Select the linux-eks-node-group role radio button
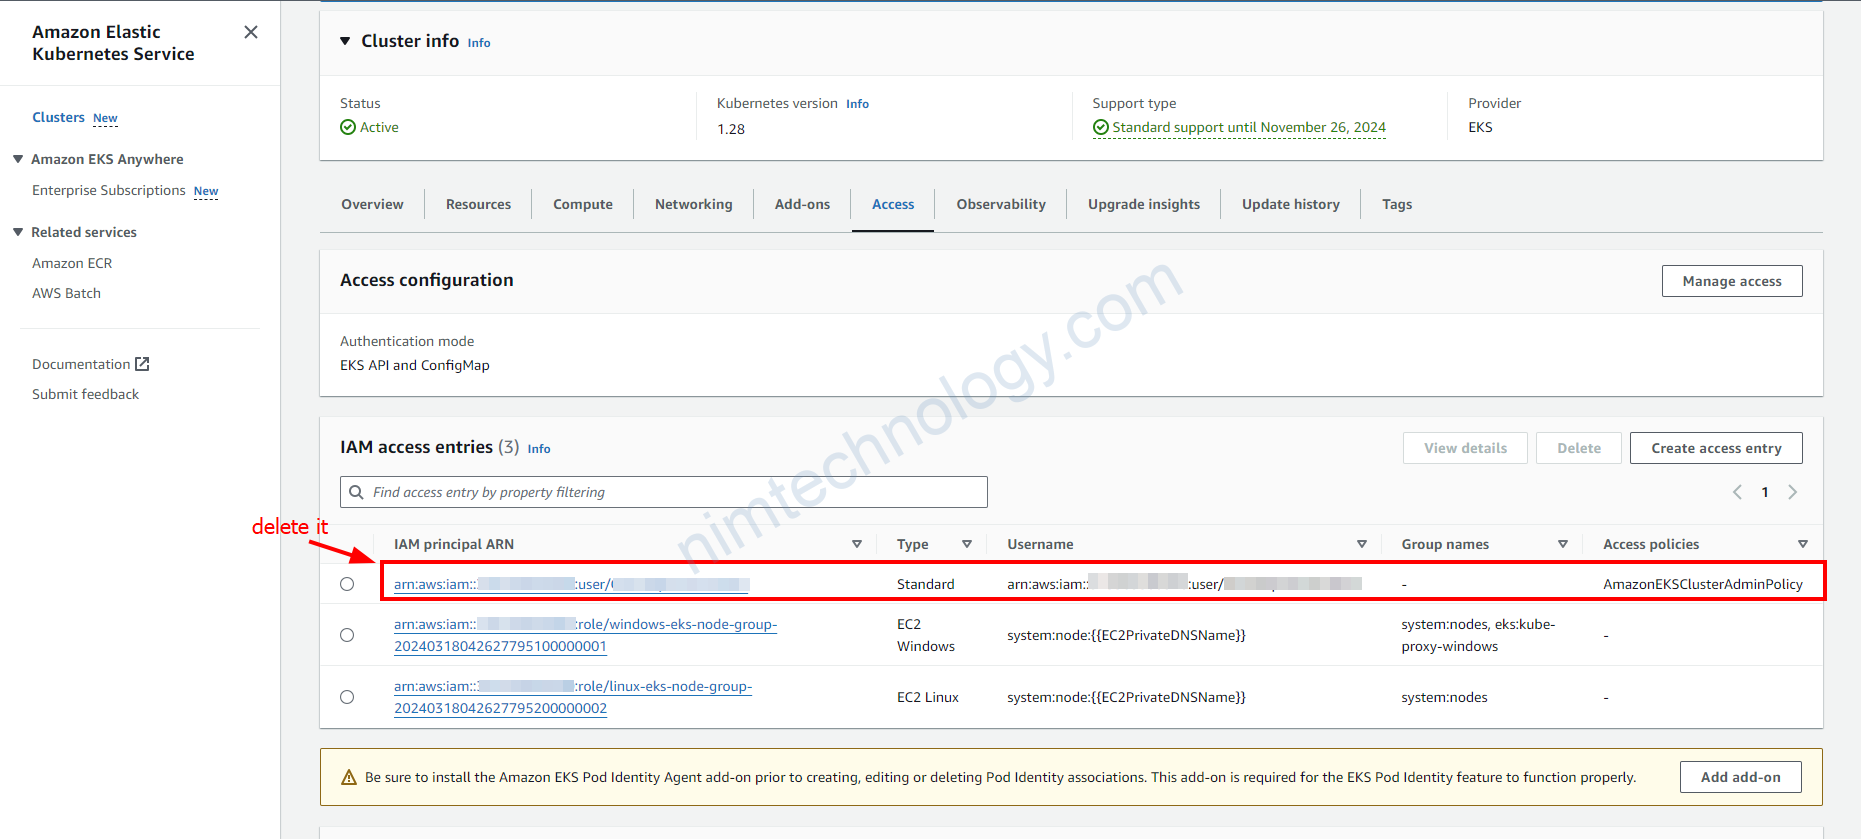This screenshot has width=1861, height=839. click(x=347, y=697)
